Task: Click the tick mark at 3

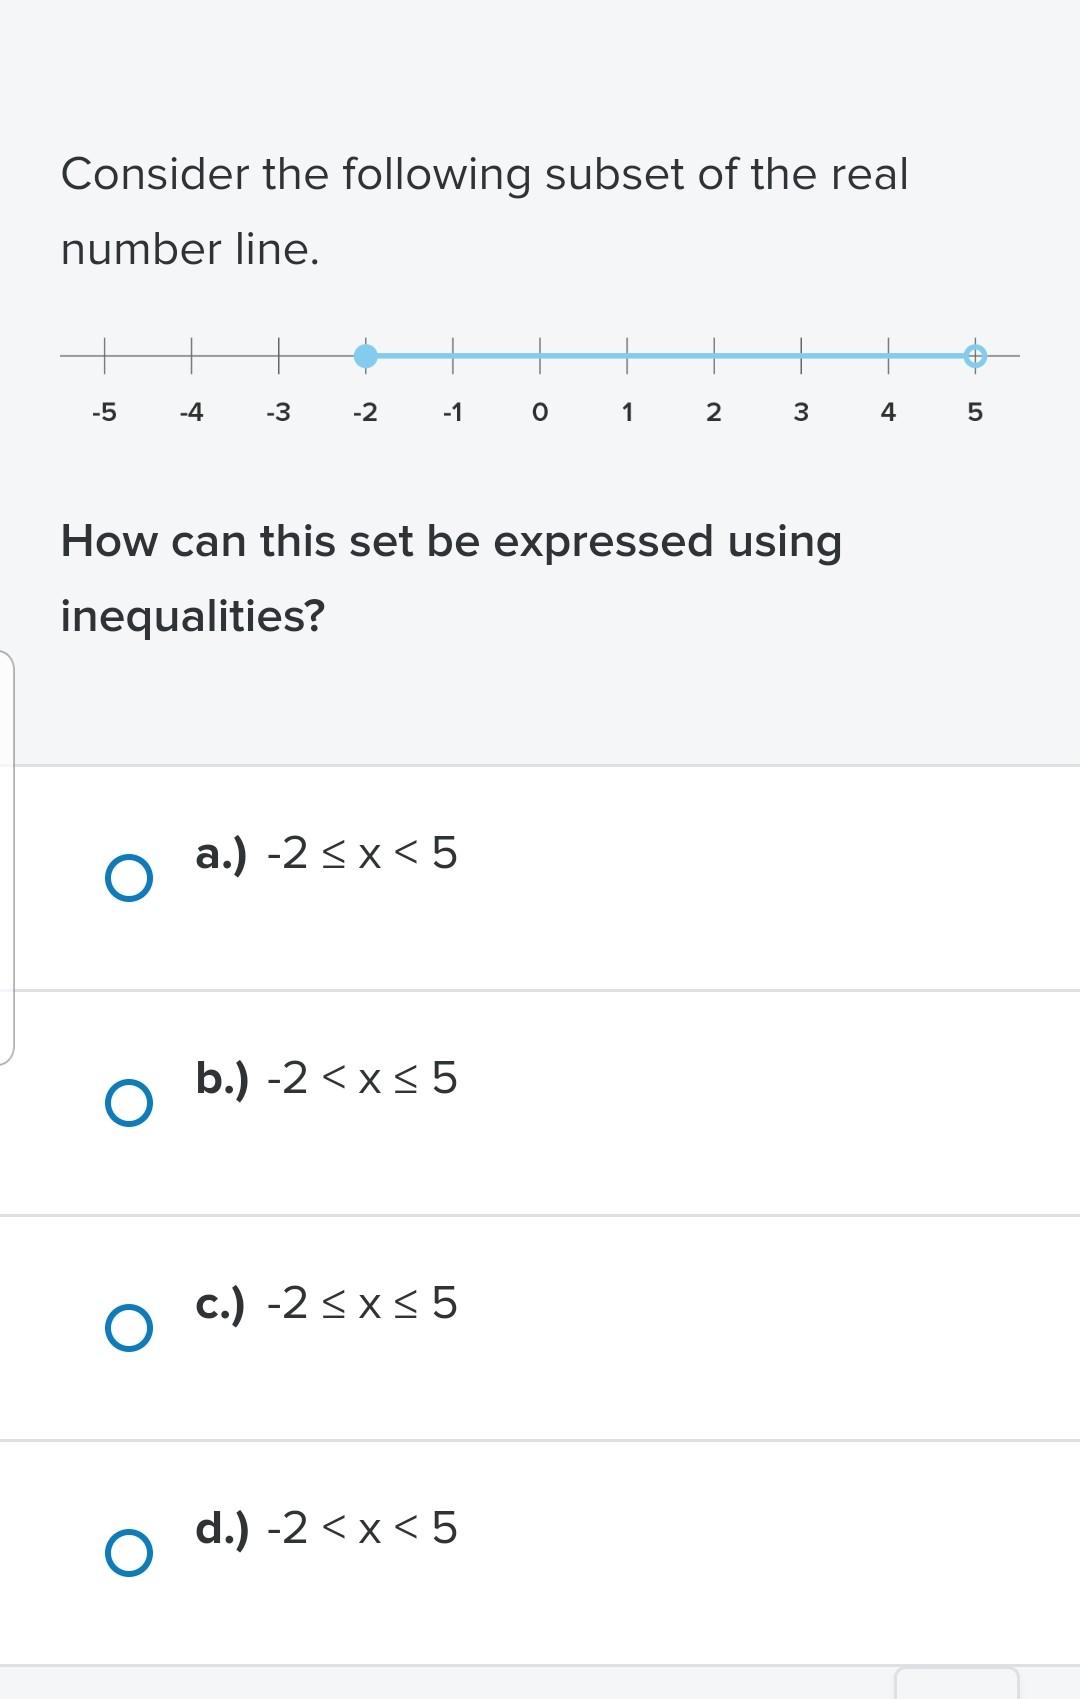Action: coord(801,355)
